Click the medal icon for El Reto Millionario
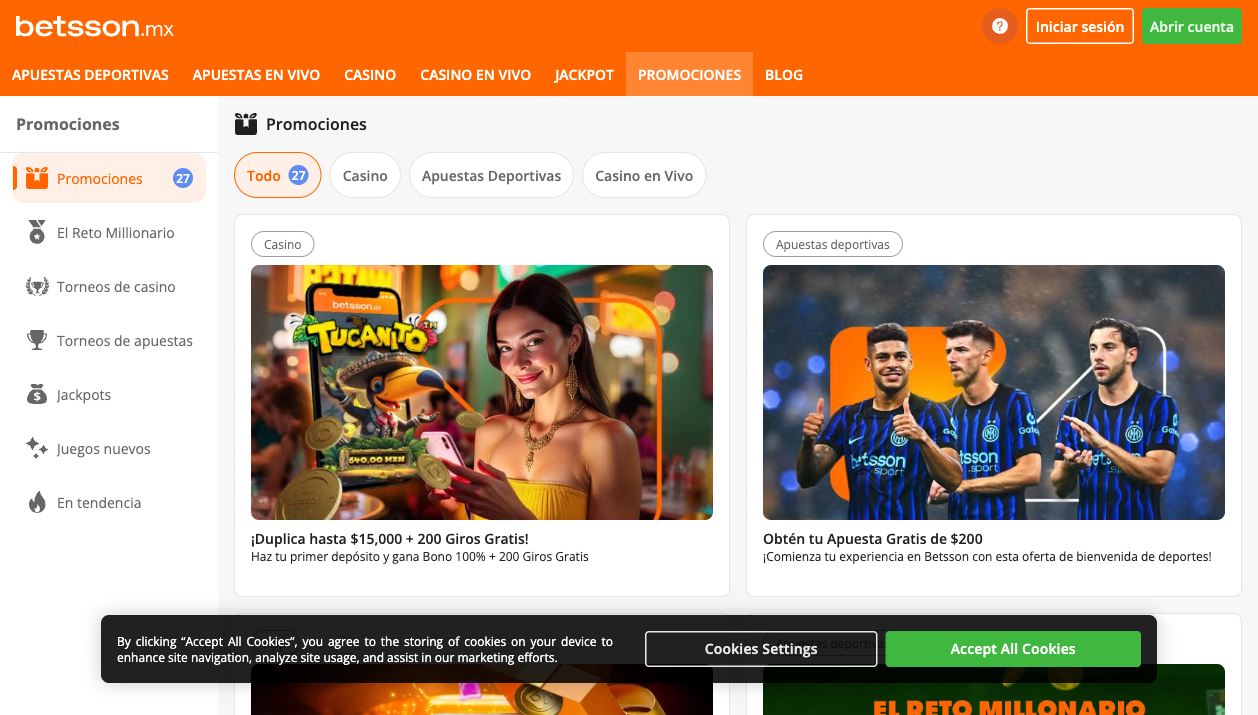Screen dimensions: 1258x715 tap(37, 232)
